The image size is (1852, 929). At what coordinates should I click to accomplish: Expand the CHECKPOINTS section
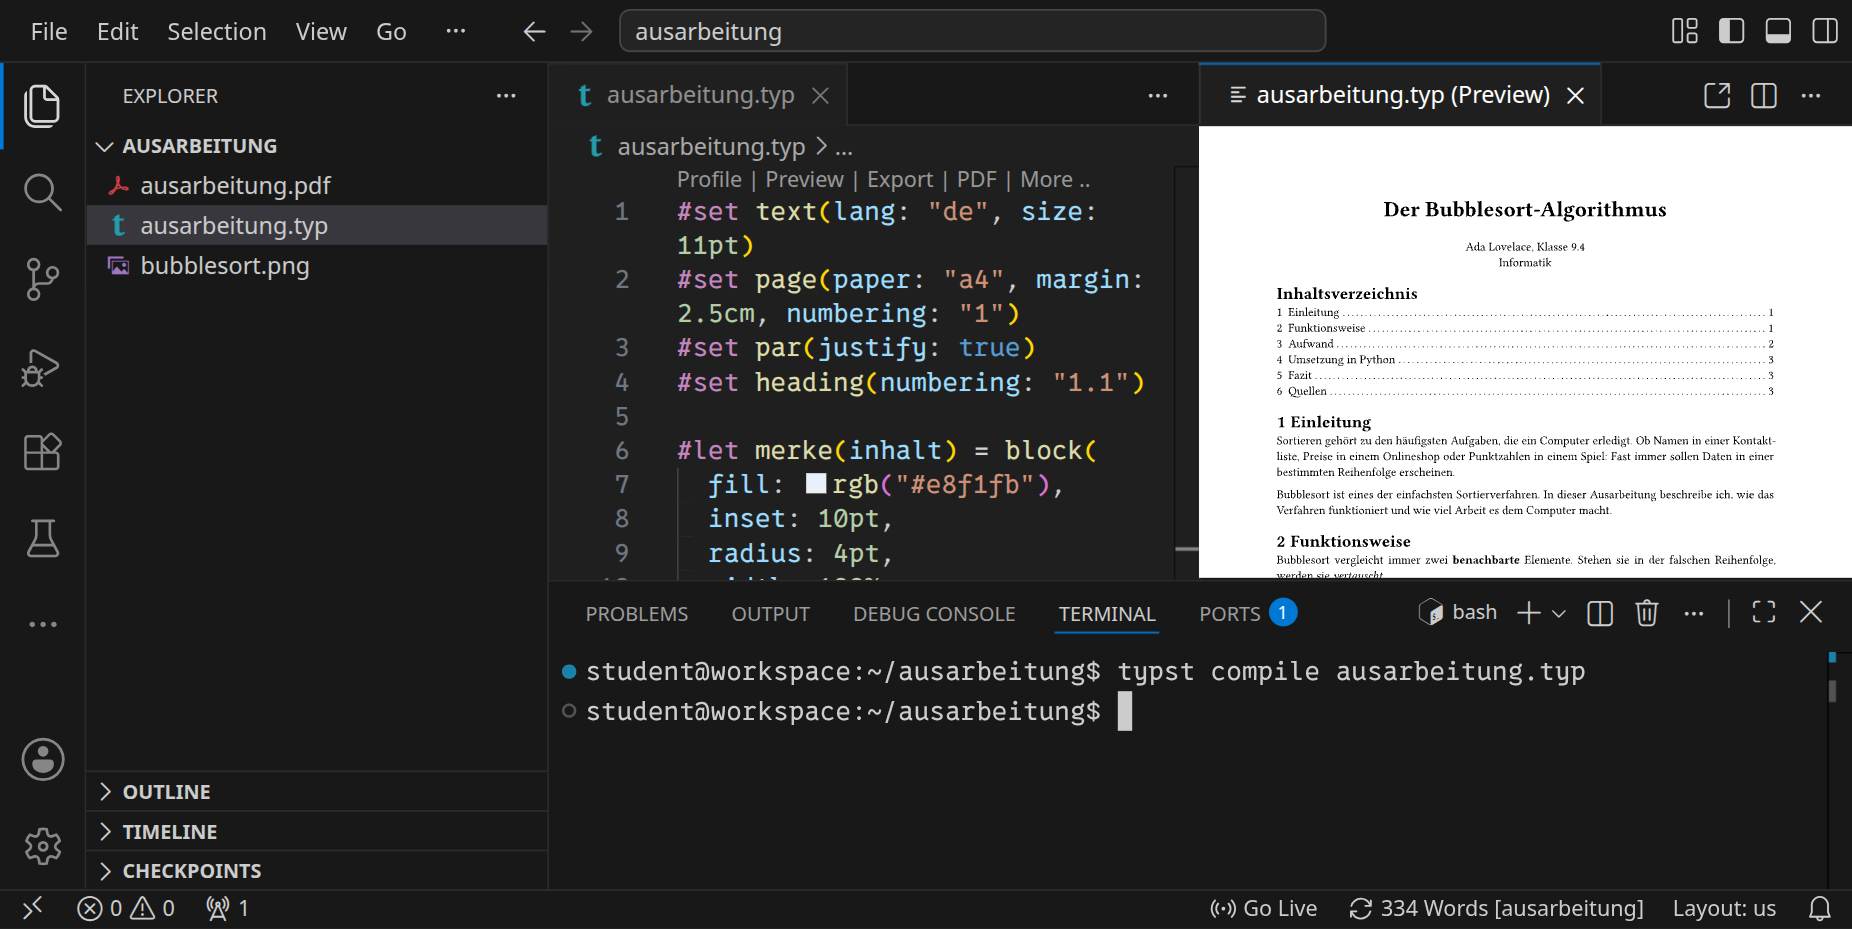tap(316, 871)
